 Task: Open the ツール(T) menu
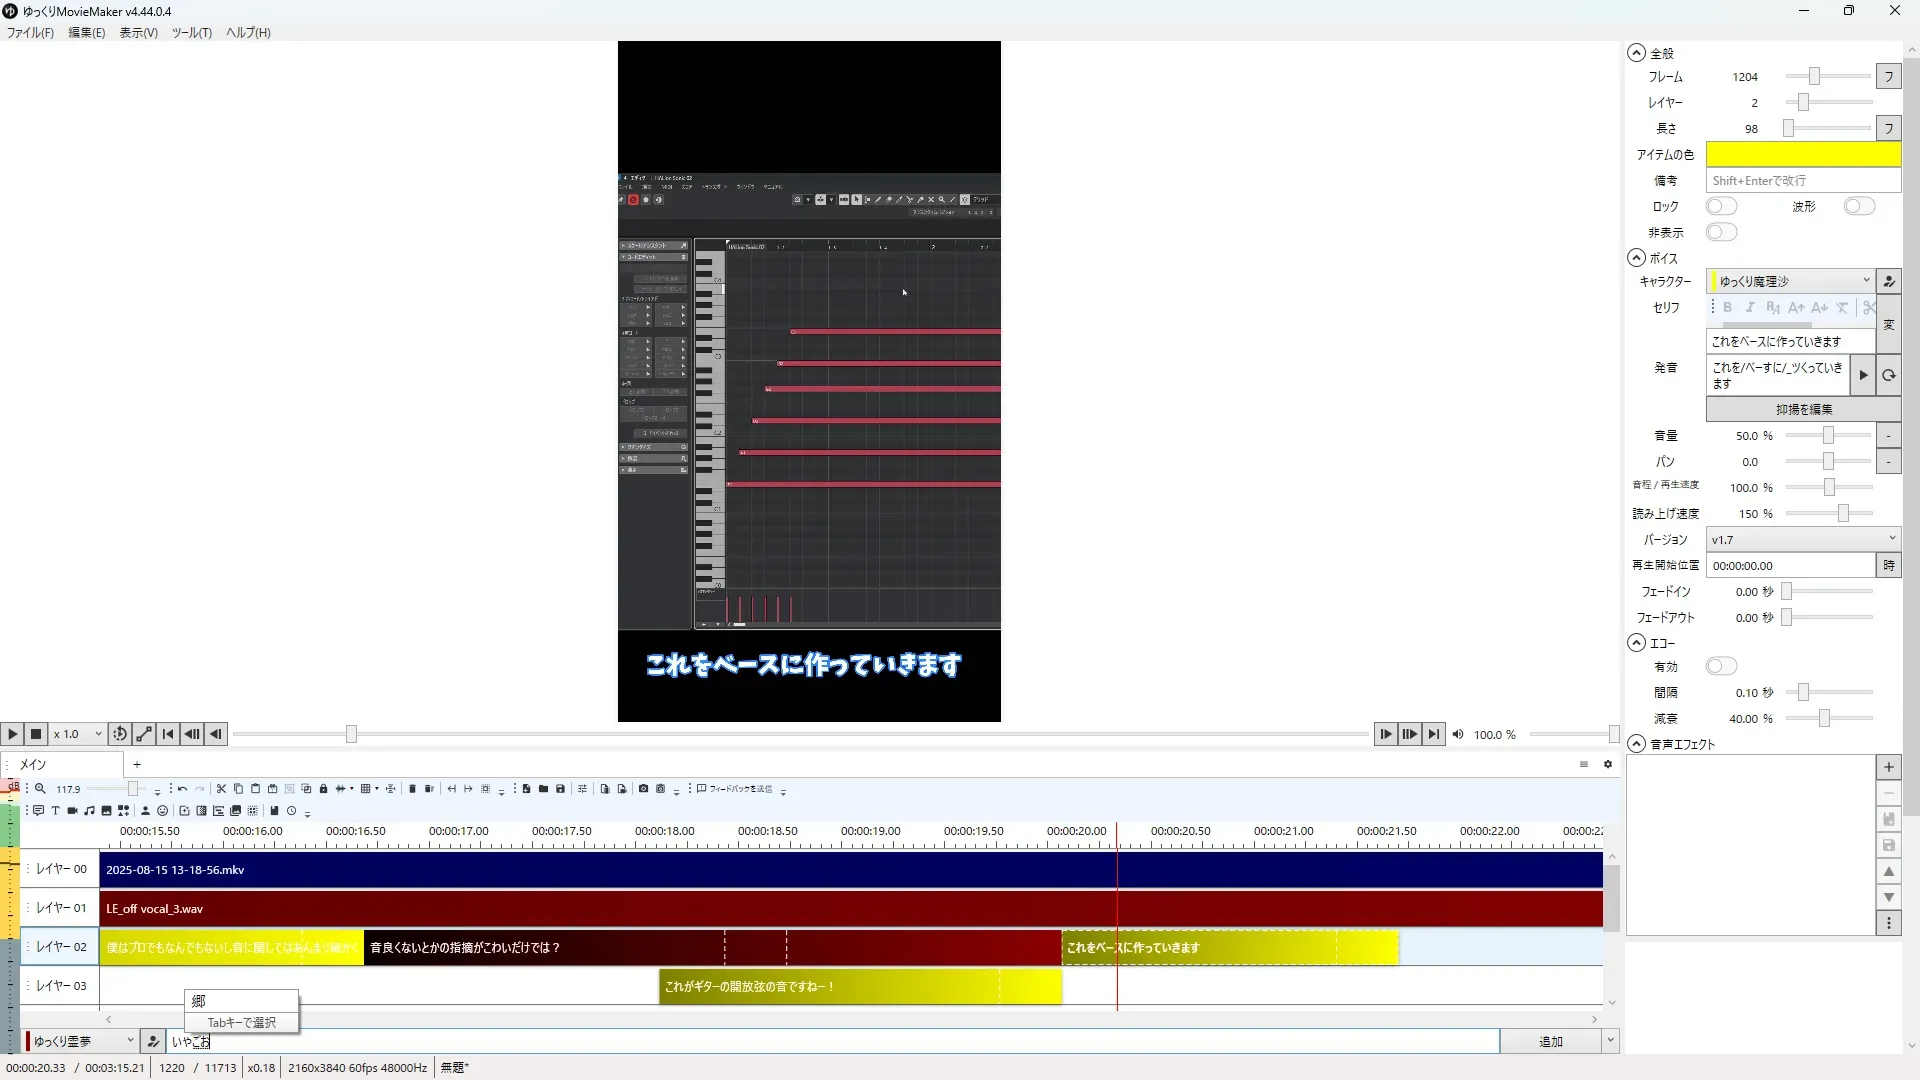[x=191, y=32]
